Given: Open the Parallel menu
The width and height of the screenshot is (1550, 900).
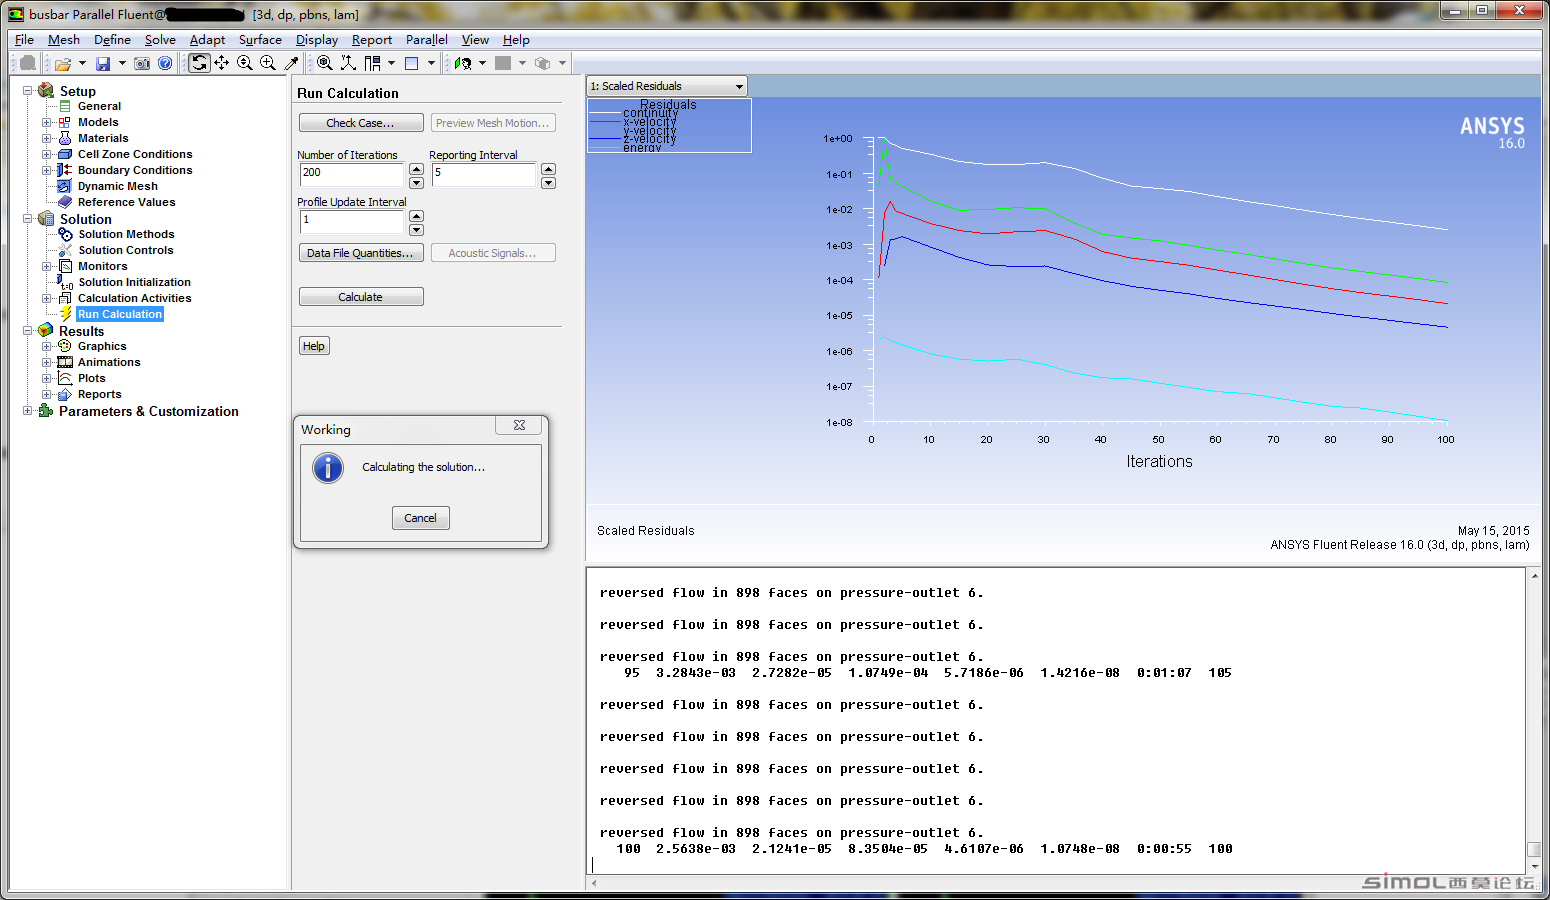Looking at the screenshot, I should coord(426,40).
